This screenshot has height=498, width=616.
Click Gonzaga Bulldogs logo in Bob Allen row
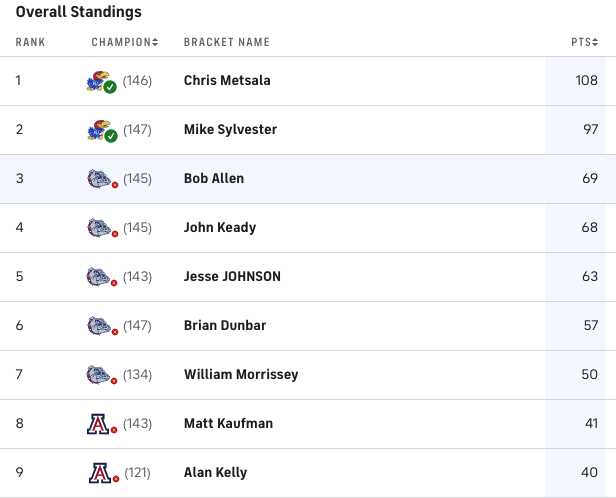pyautogui.click(x=99, y=179)
